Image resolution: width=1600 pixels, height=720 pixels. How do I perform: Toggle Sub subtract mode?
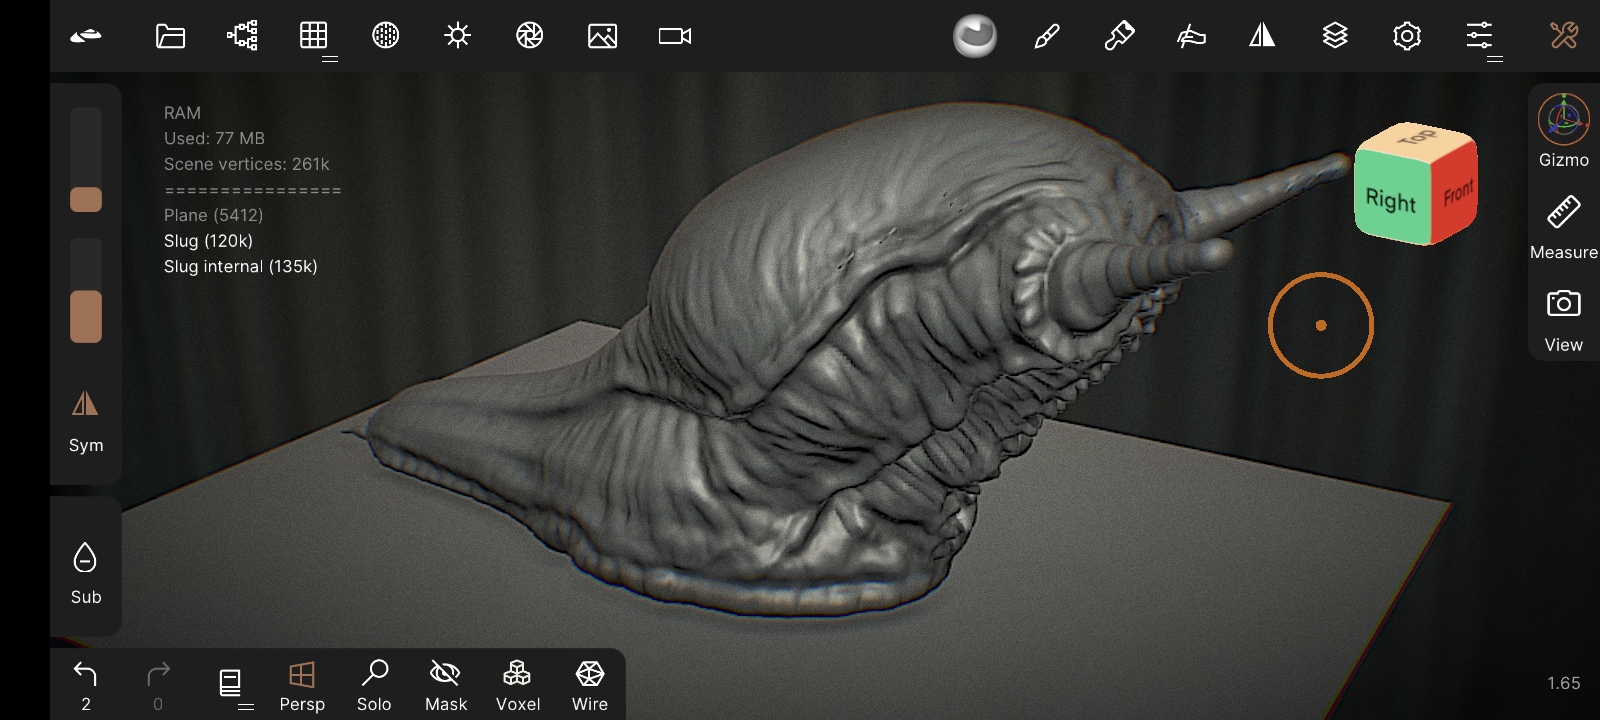(86, 573)
